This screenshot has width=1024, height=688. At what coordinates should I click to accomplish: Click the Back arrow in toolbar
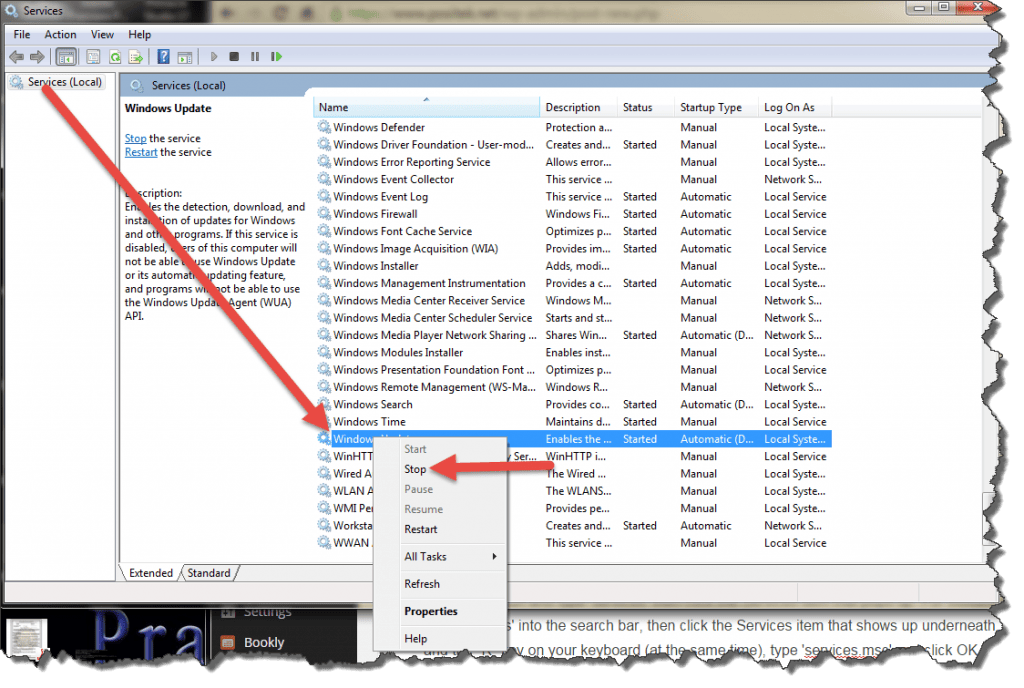click(16, 57)
